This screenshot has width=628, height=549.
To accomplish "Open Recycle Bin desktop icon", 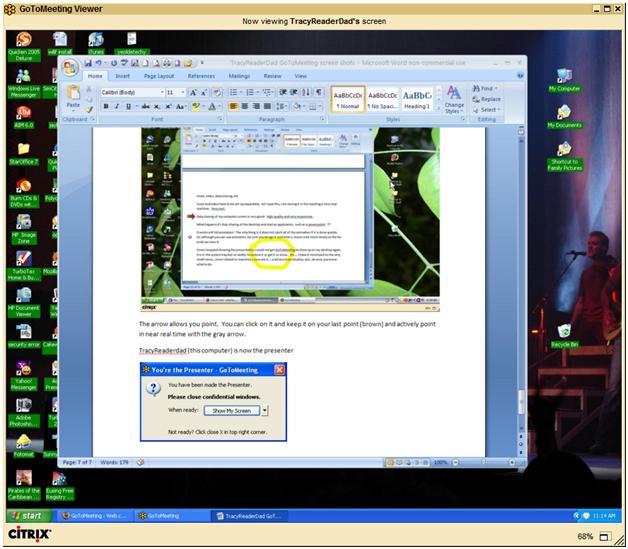I will pos(565,335).
